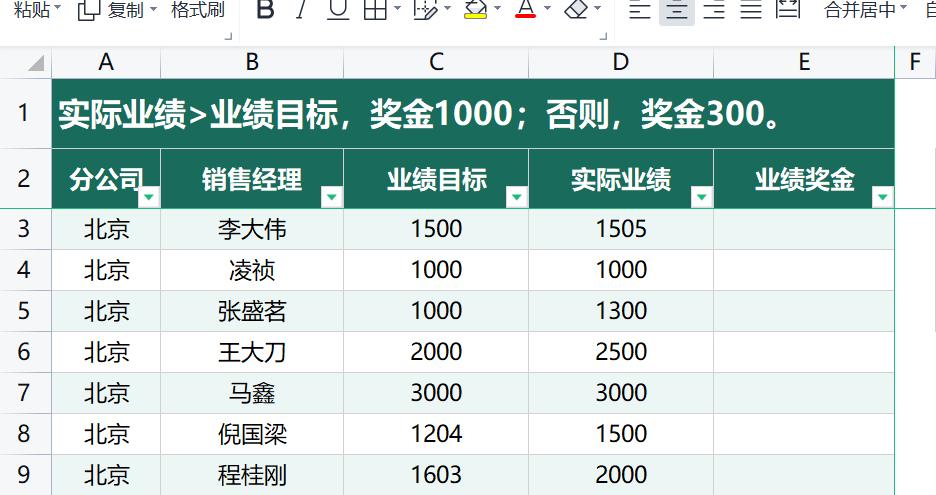
Task: Apply the yellow fill color bucket
Action: (x=476, y=9)
